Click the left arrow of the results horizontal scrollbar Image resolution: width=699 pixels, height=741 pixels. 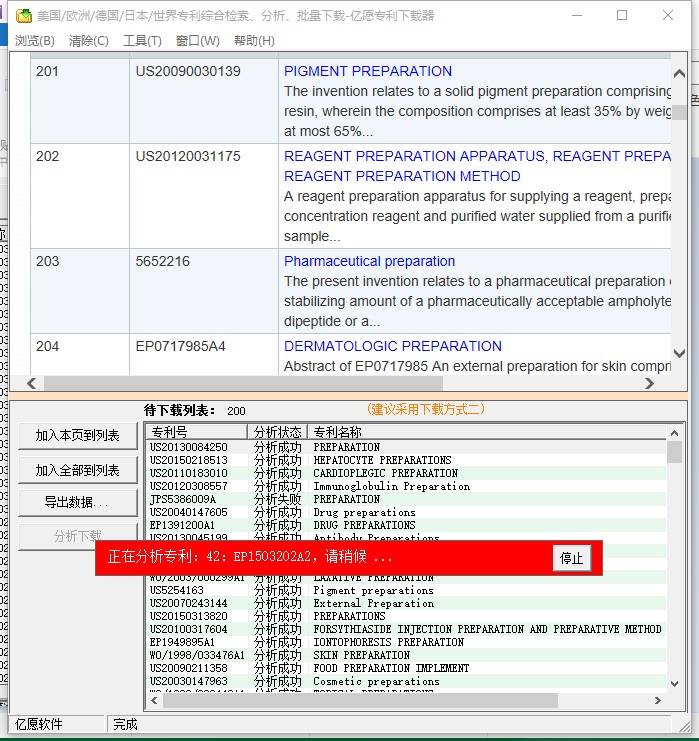(32, 383)
